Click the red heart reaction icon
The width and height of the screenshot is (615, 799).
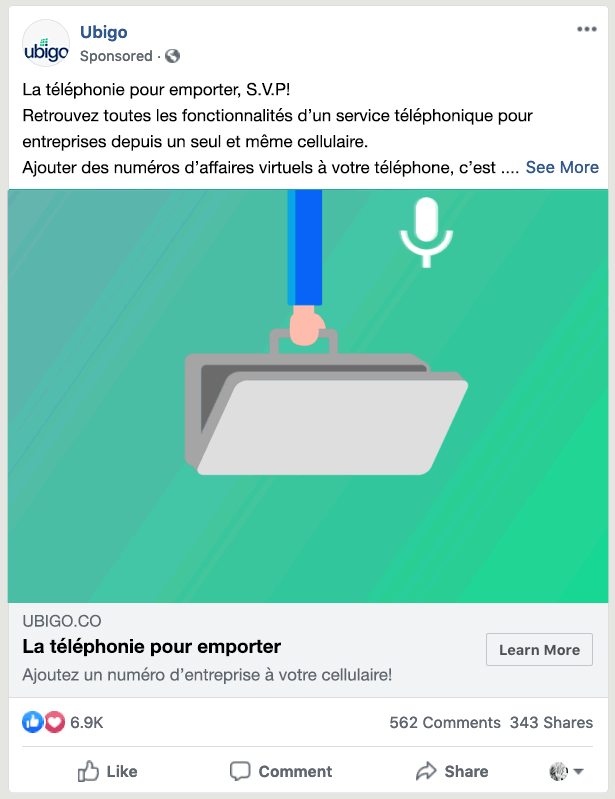[x=55, y=722]
